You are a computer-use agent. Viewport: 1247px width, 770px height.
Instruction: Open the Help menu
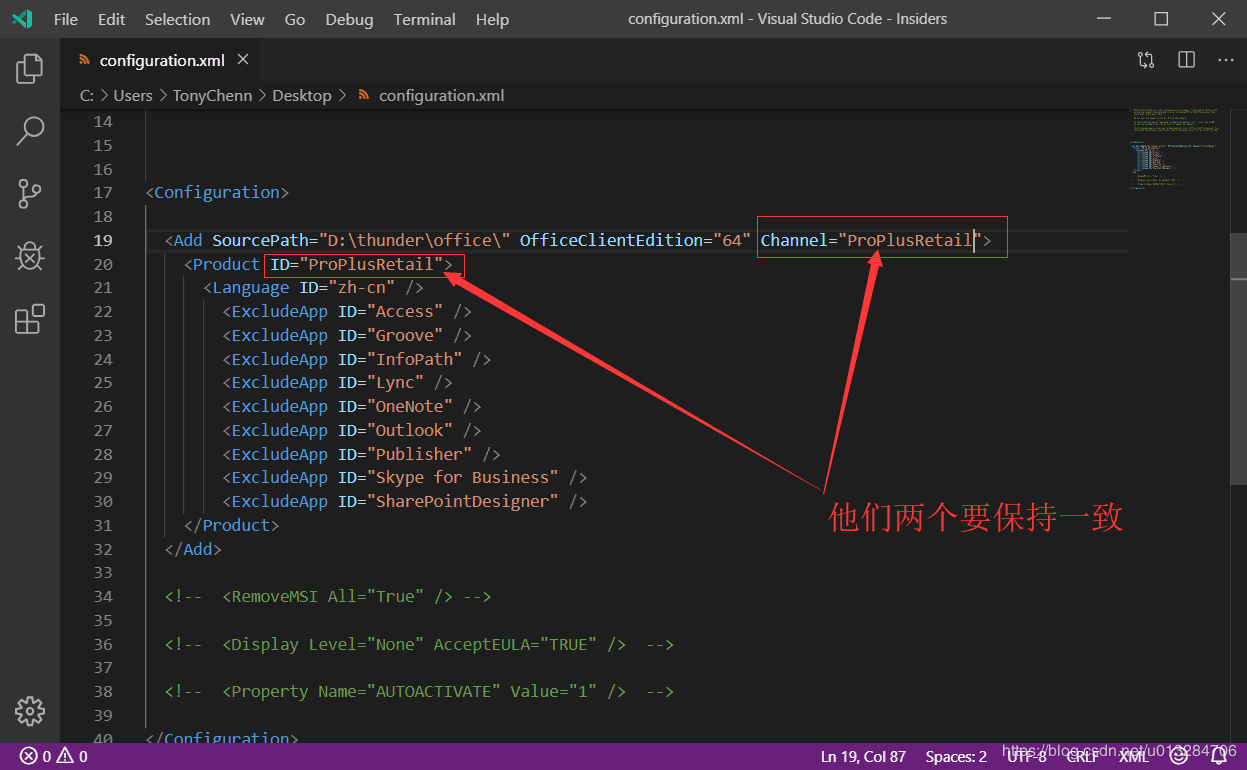[492, 19]
